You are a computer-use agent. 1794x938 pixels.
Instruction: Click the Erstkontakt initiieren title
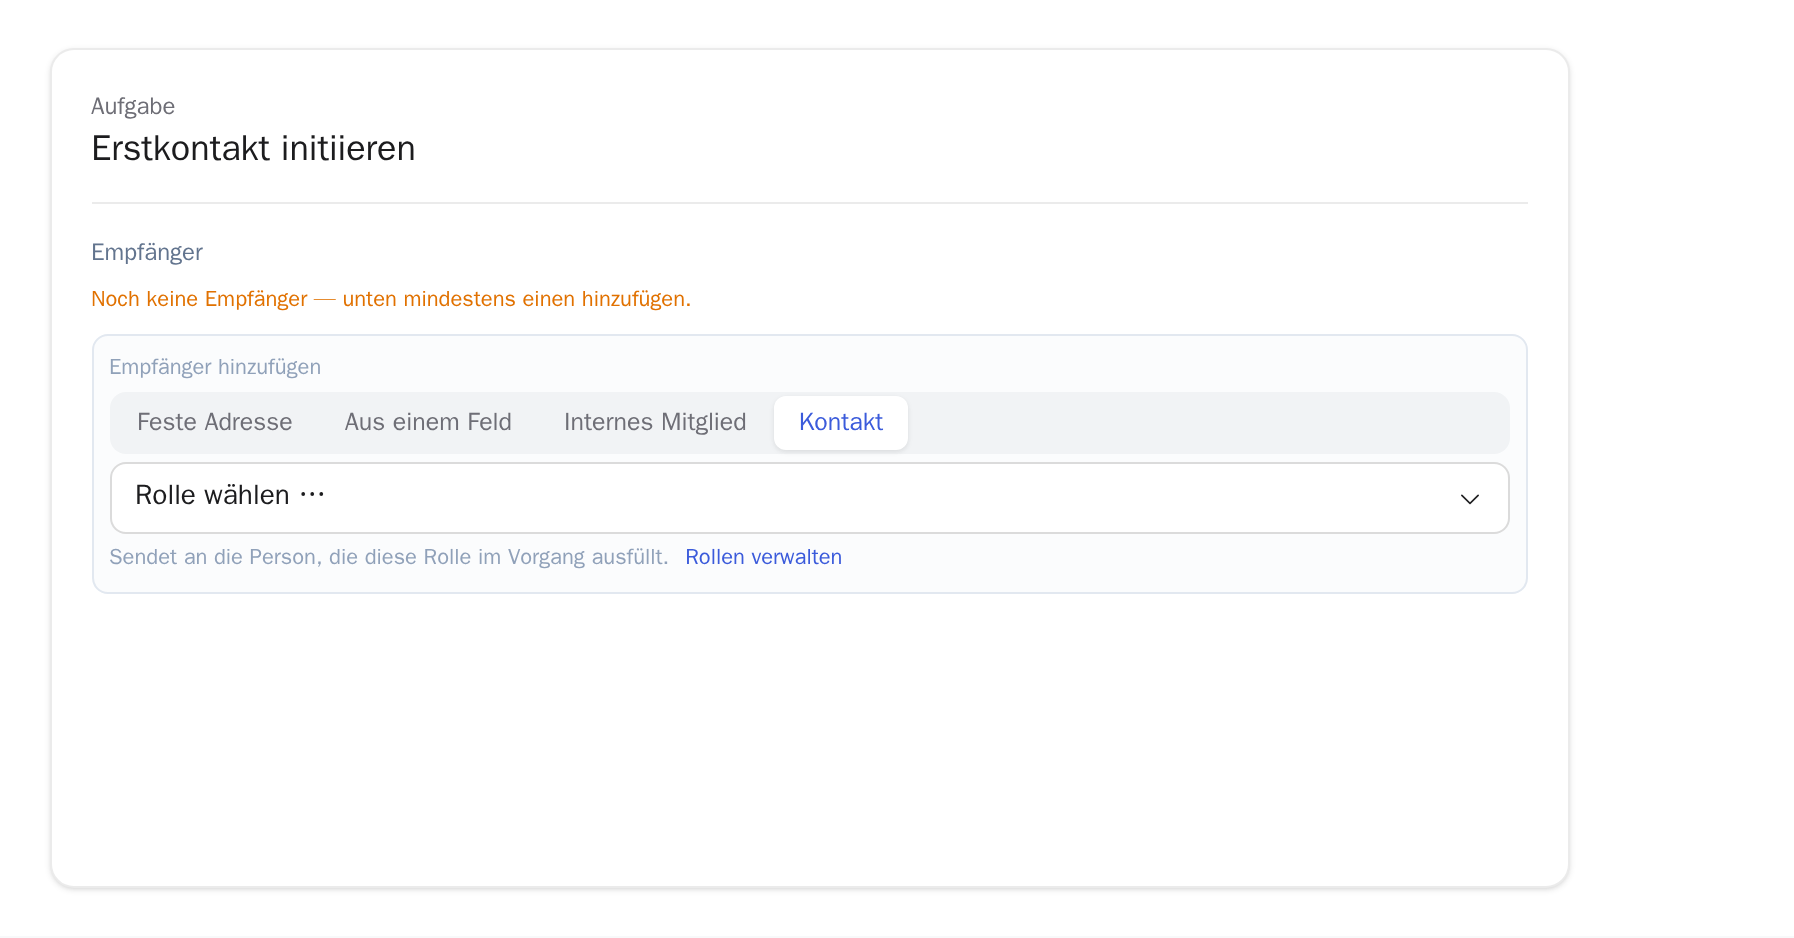253,148
